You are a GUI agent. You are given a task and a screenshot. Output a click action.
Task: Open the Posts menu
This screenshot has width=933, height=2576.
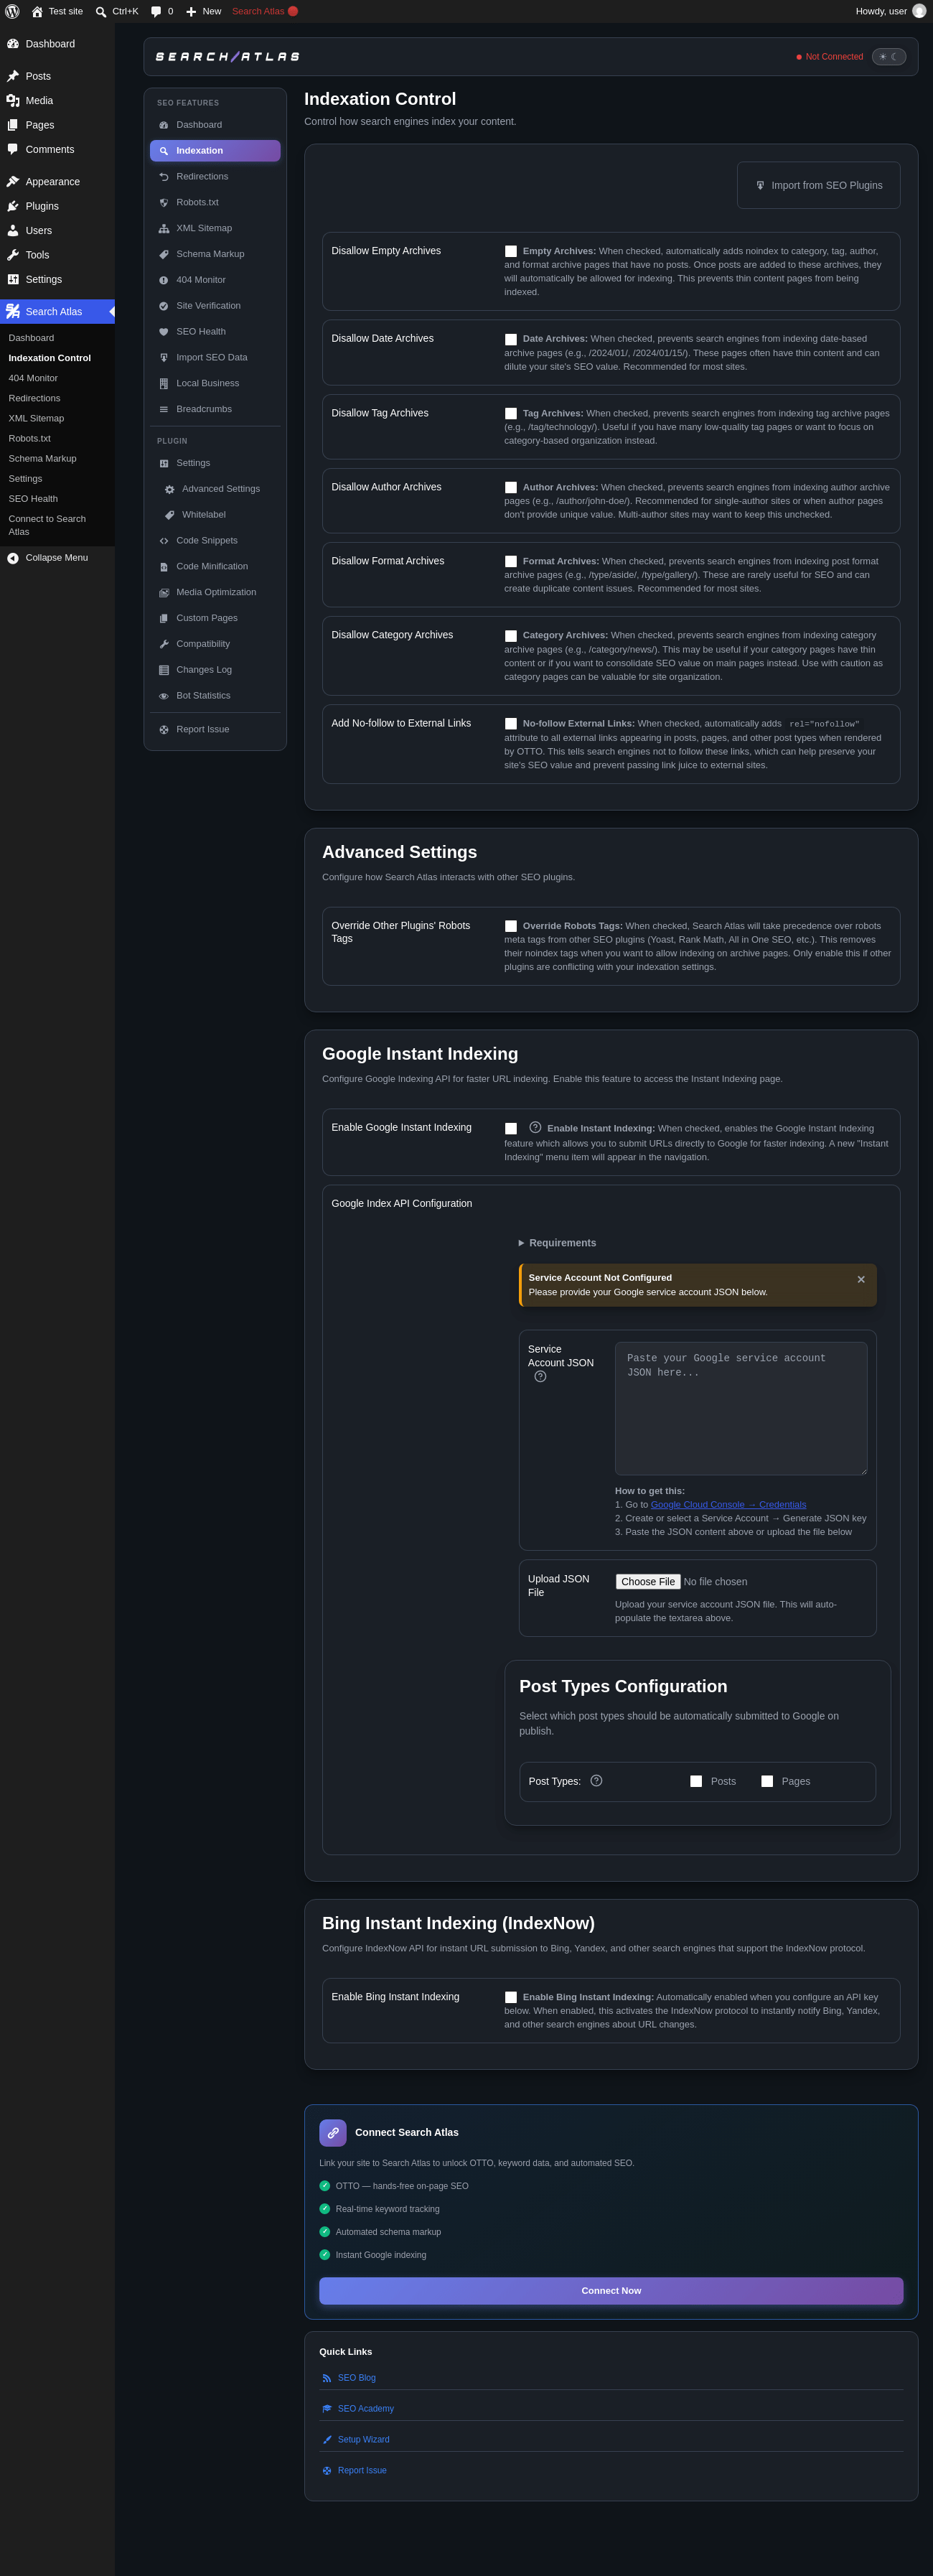coord(57,76)
